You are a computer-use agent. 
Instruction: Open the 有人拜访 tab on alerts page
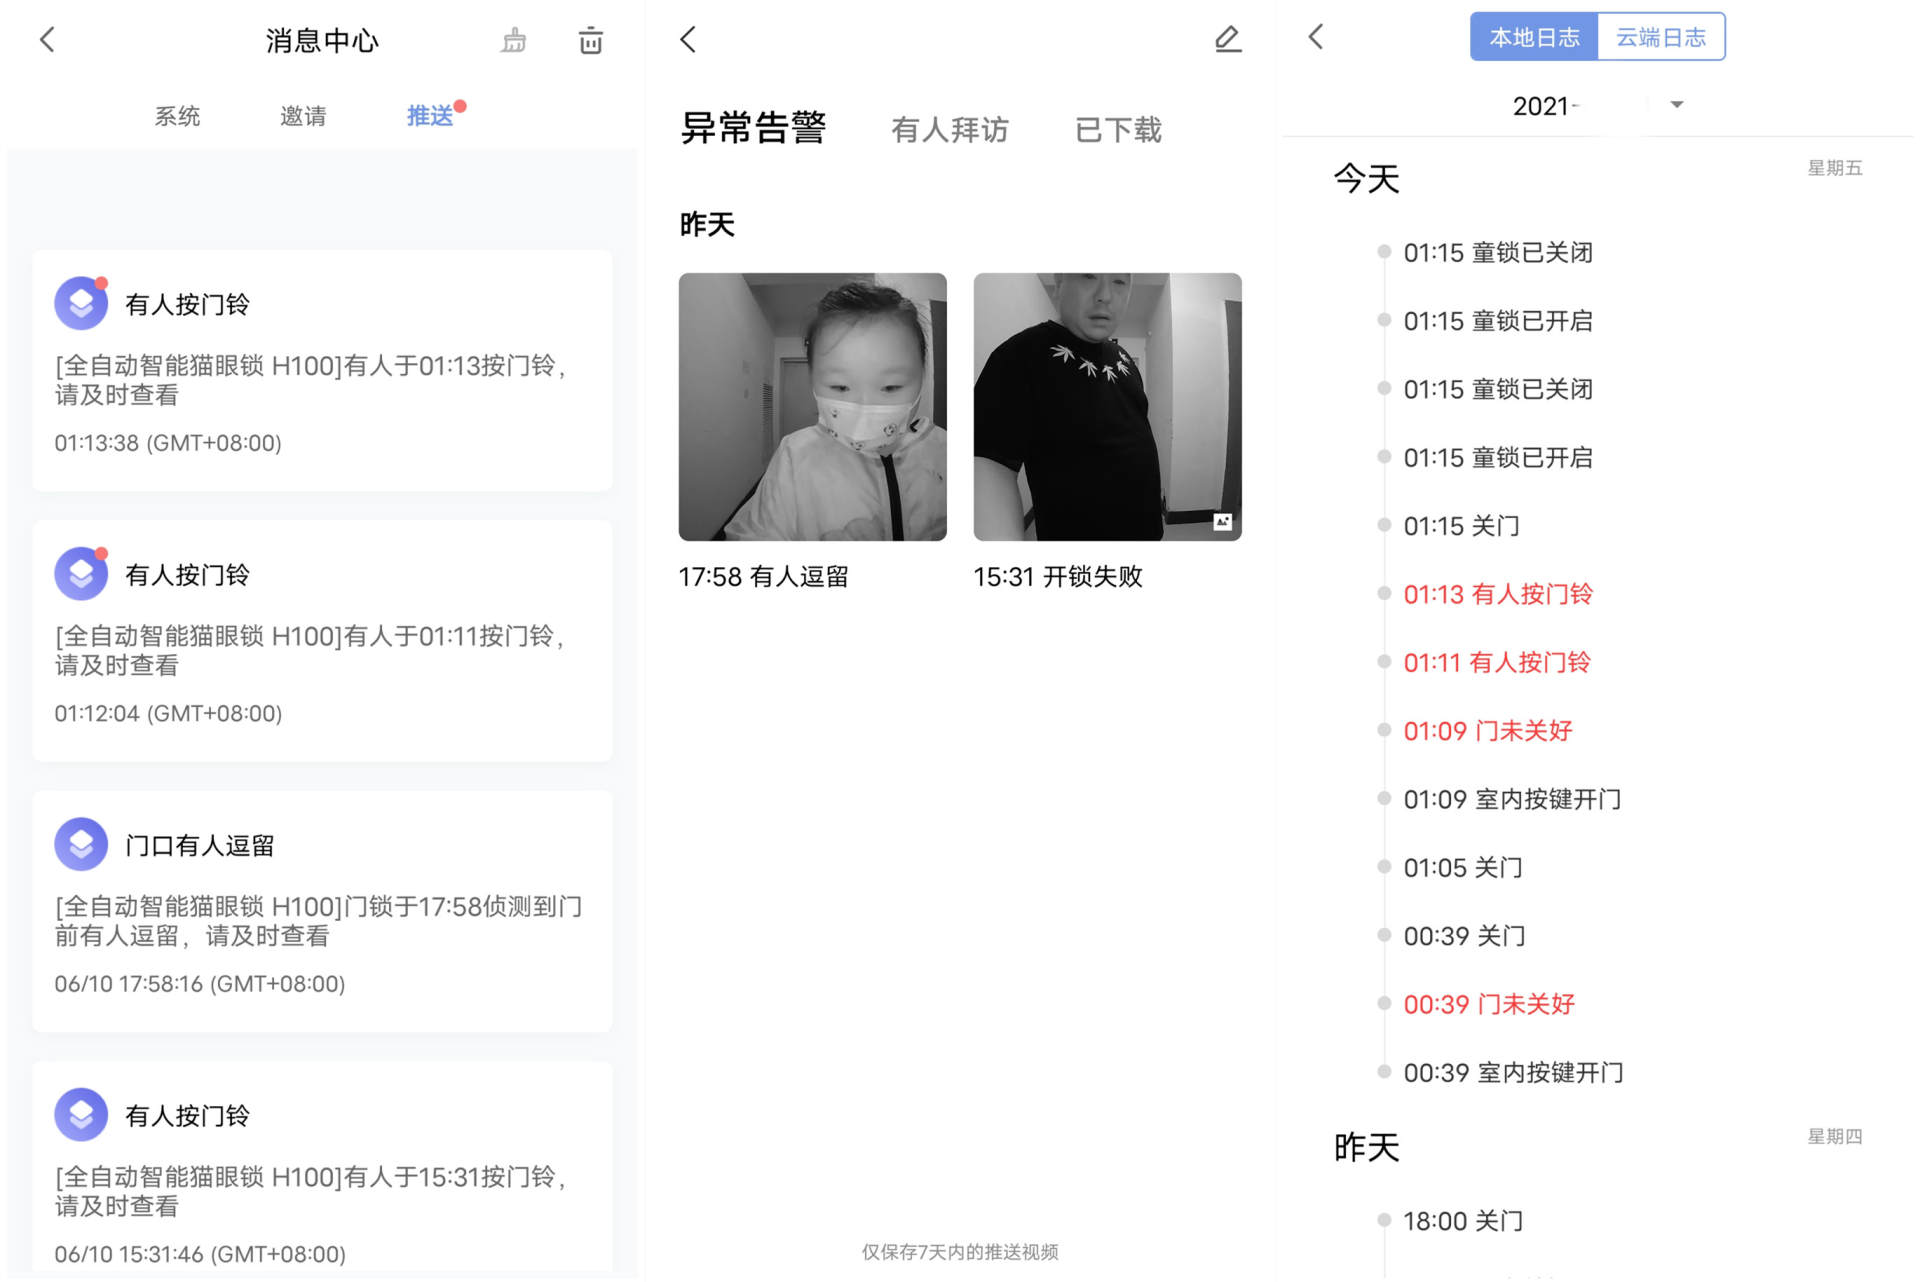949,129
